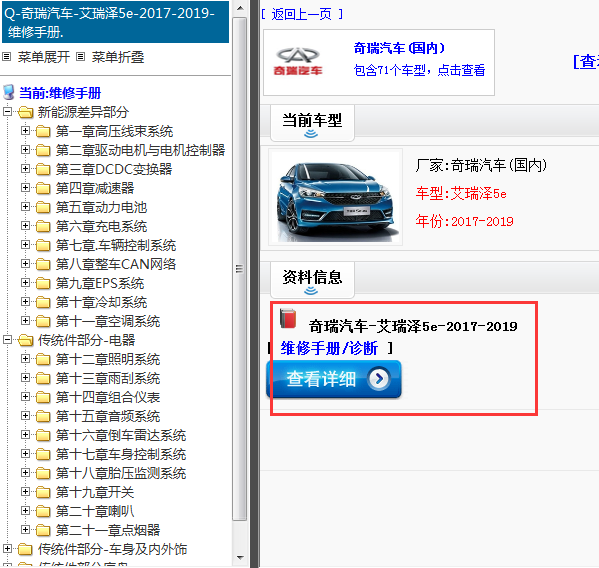
Task: Expand the 第四章减速器 node
Action: click(x=25, y=188)
